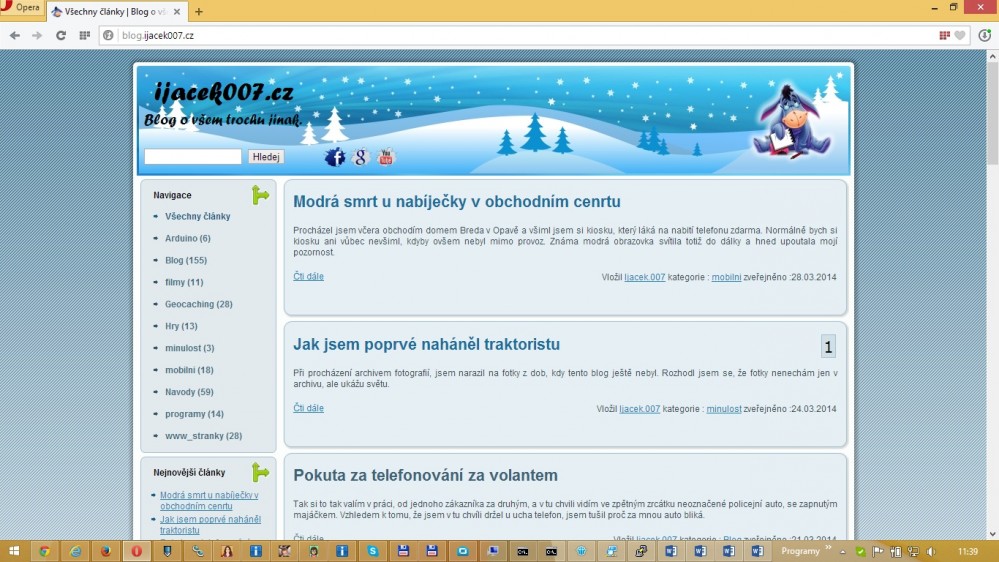Image resolution: width=999 pixels, height=562 pixels.
Task: Click the heart bookmark icon in address bar
Action: (x=960, y=35)
